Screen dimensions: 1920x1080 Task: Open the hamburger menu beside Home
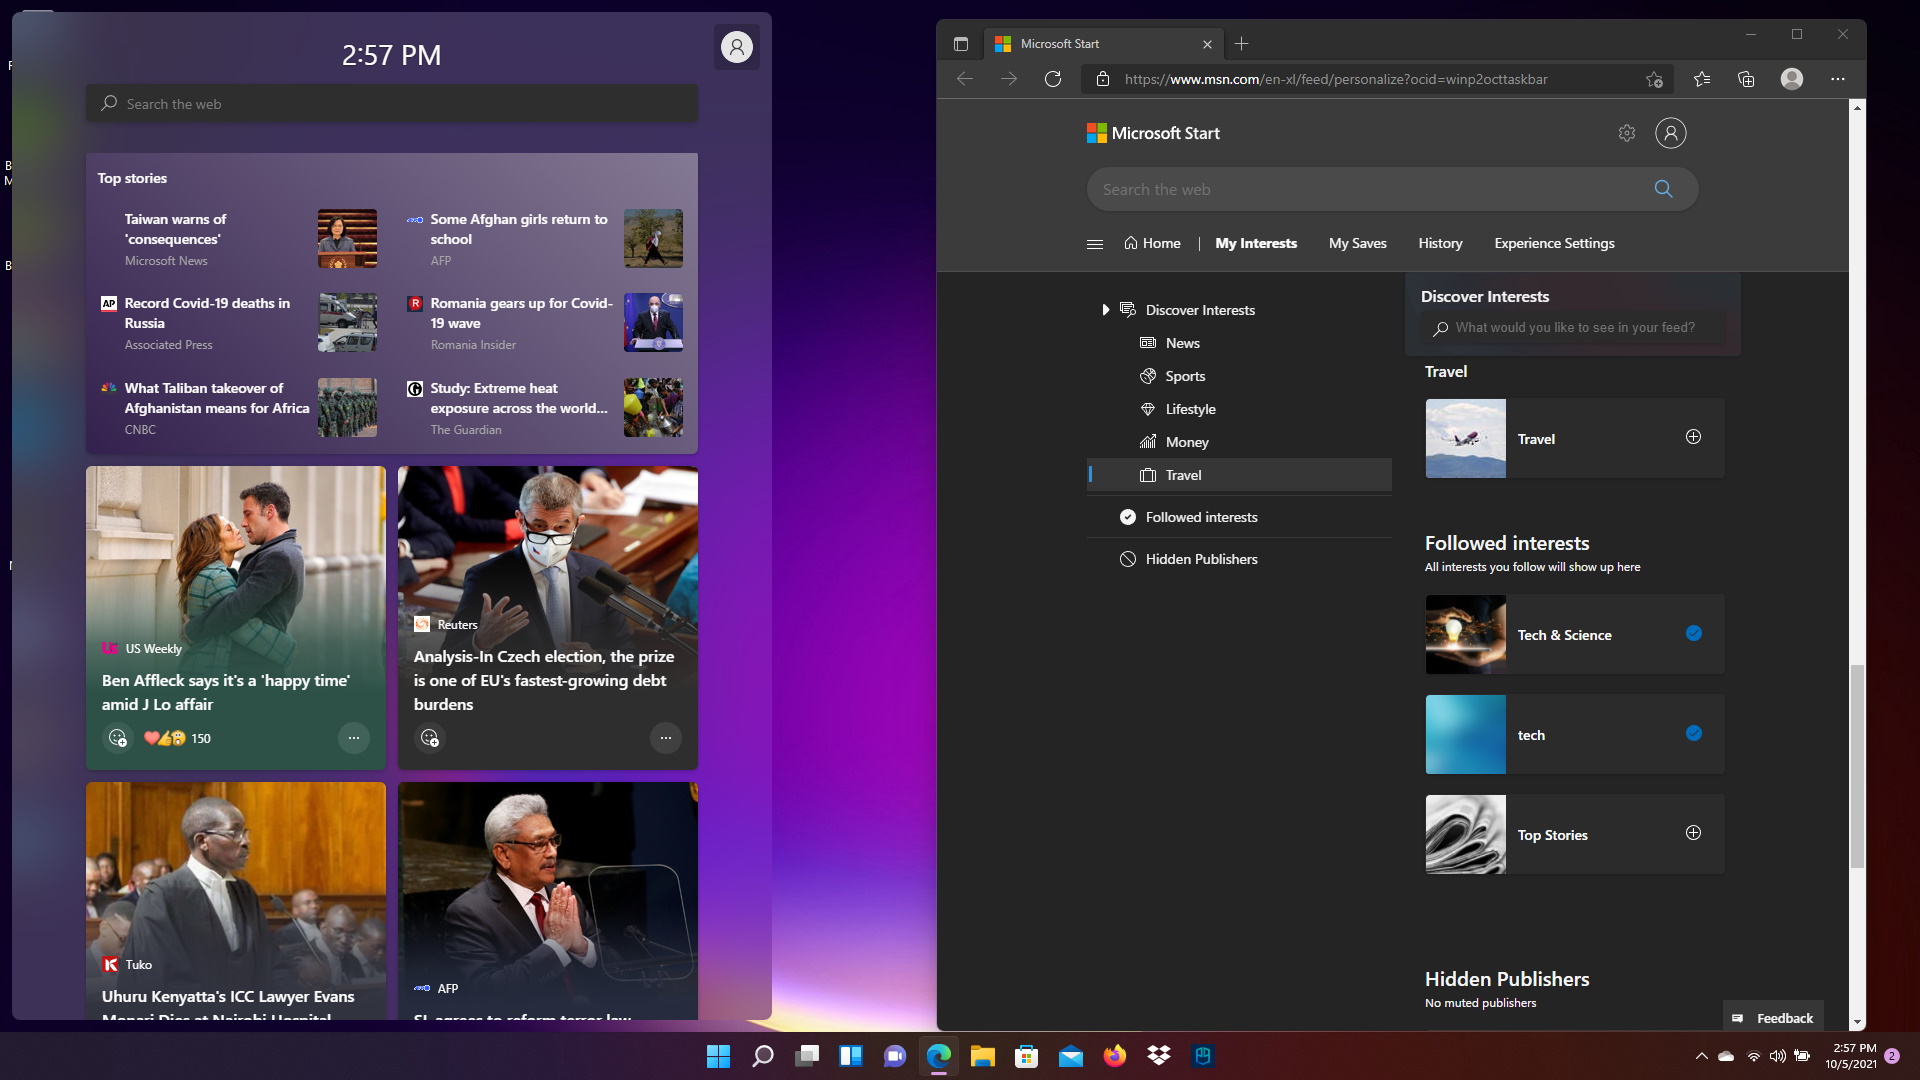pyautogui.click(x=1095, y=244)
